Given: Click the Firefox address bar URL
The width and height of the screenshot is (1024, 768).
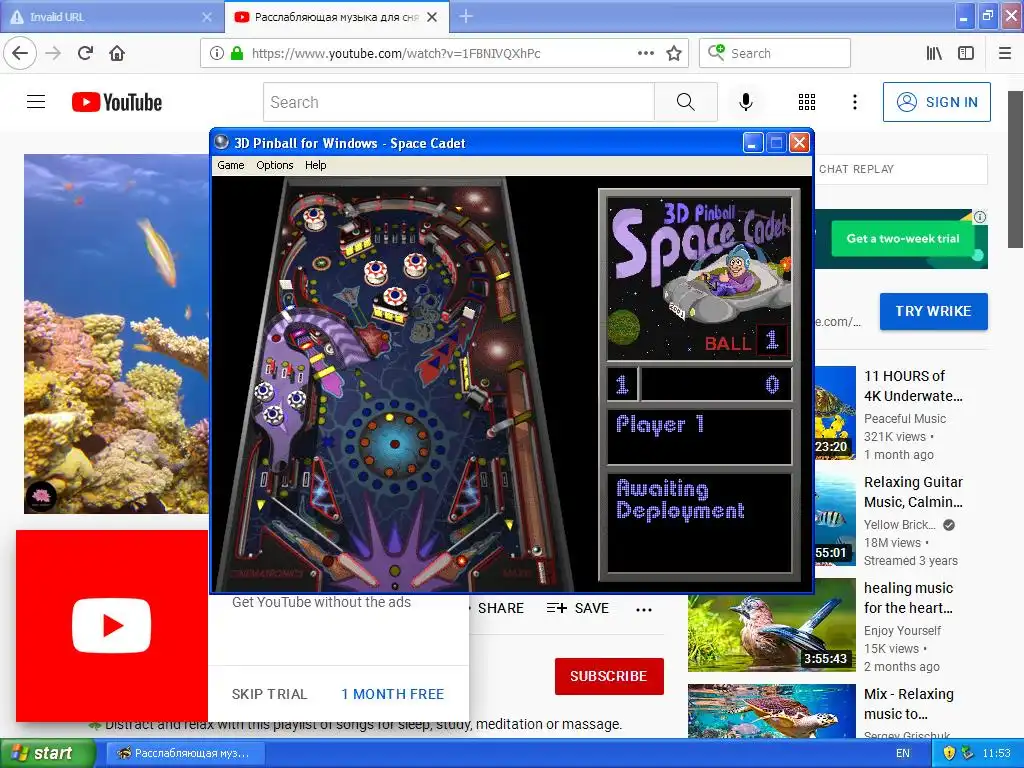Looking at the screenshot, I should (x=396, y=53).
